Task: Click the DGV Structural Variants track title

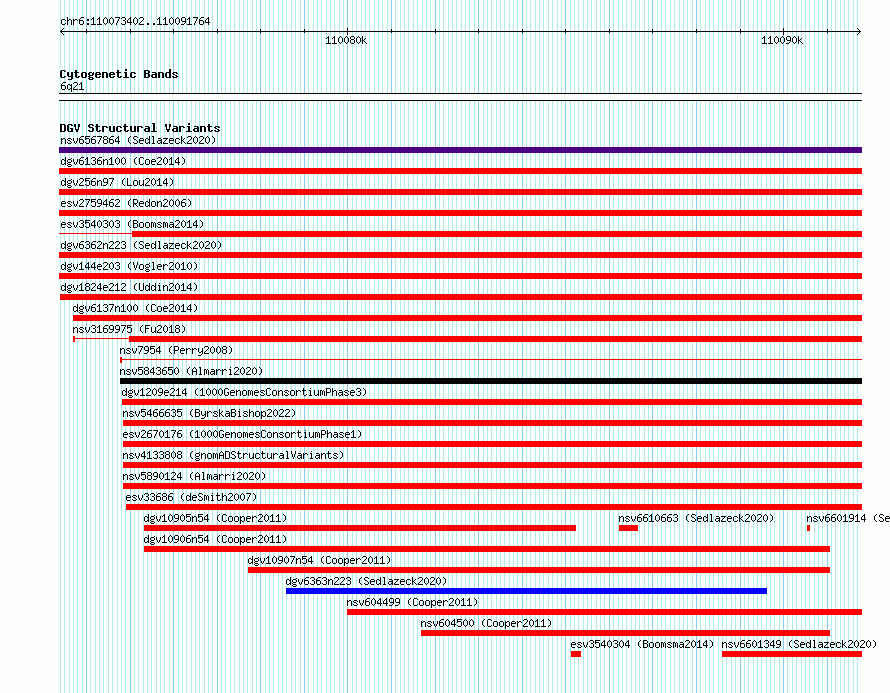Action: tap(140, 128)
